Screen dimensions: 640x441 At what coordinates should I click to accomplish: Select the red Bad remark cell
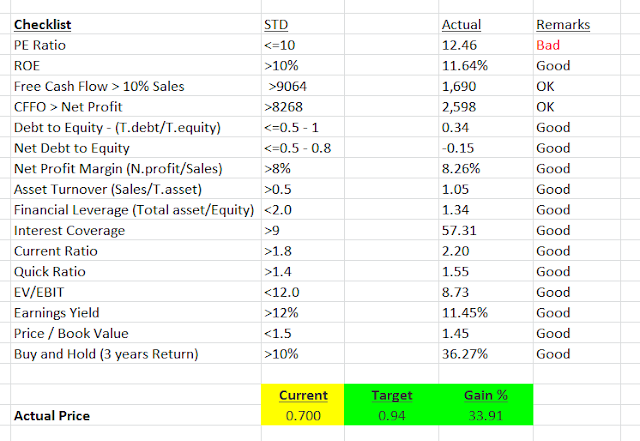(576, 45)
